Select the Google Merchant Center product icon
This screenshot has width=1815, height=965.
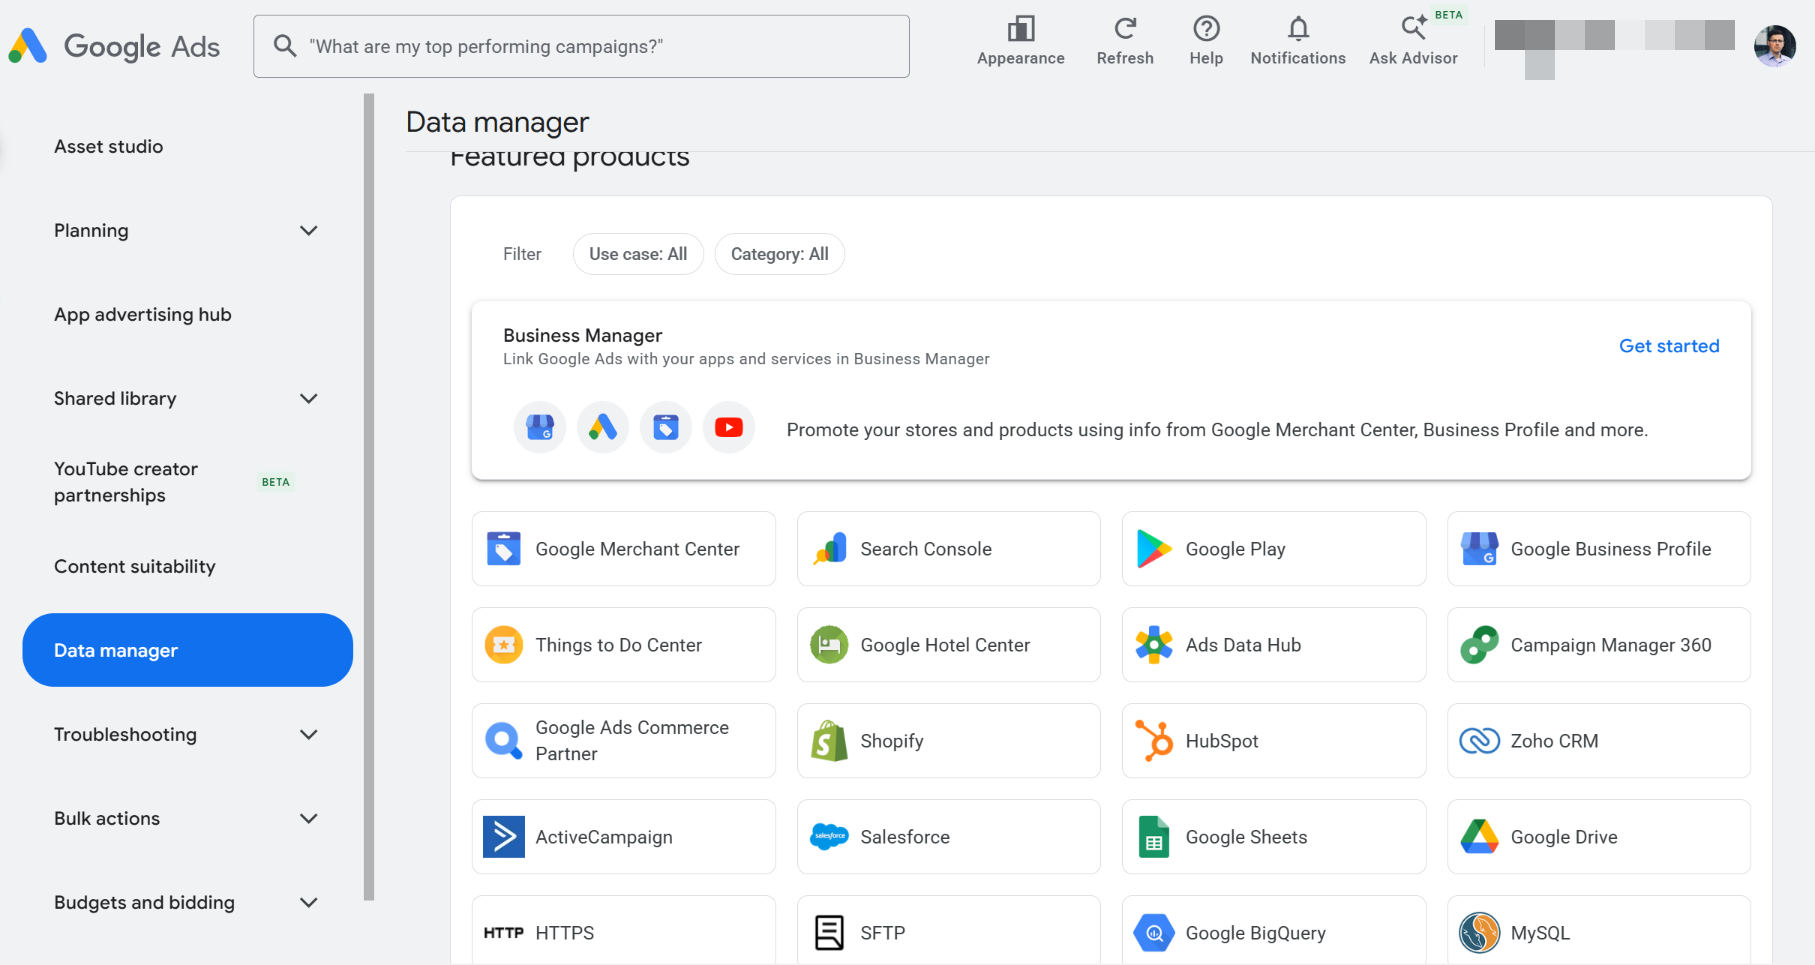pos(504,549)
